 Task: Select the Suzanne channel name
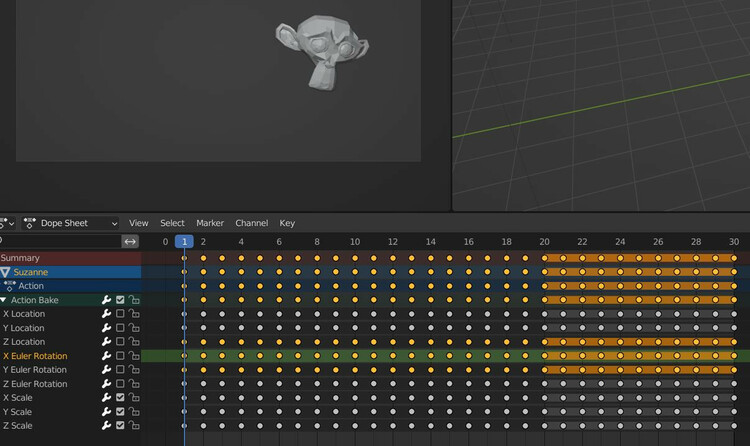31,272
